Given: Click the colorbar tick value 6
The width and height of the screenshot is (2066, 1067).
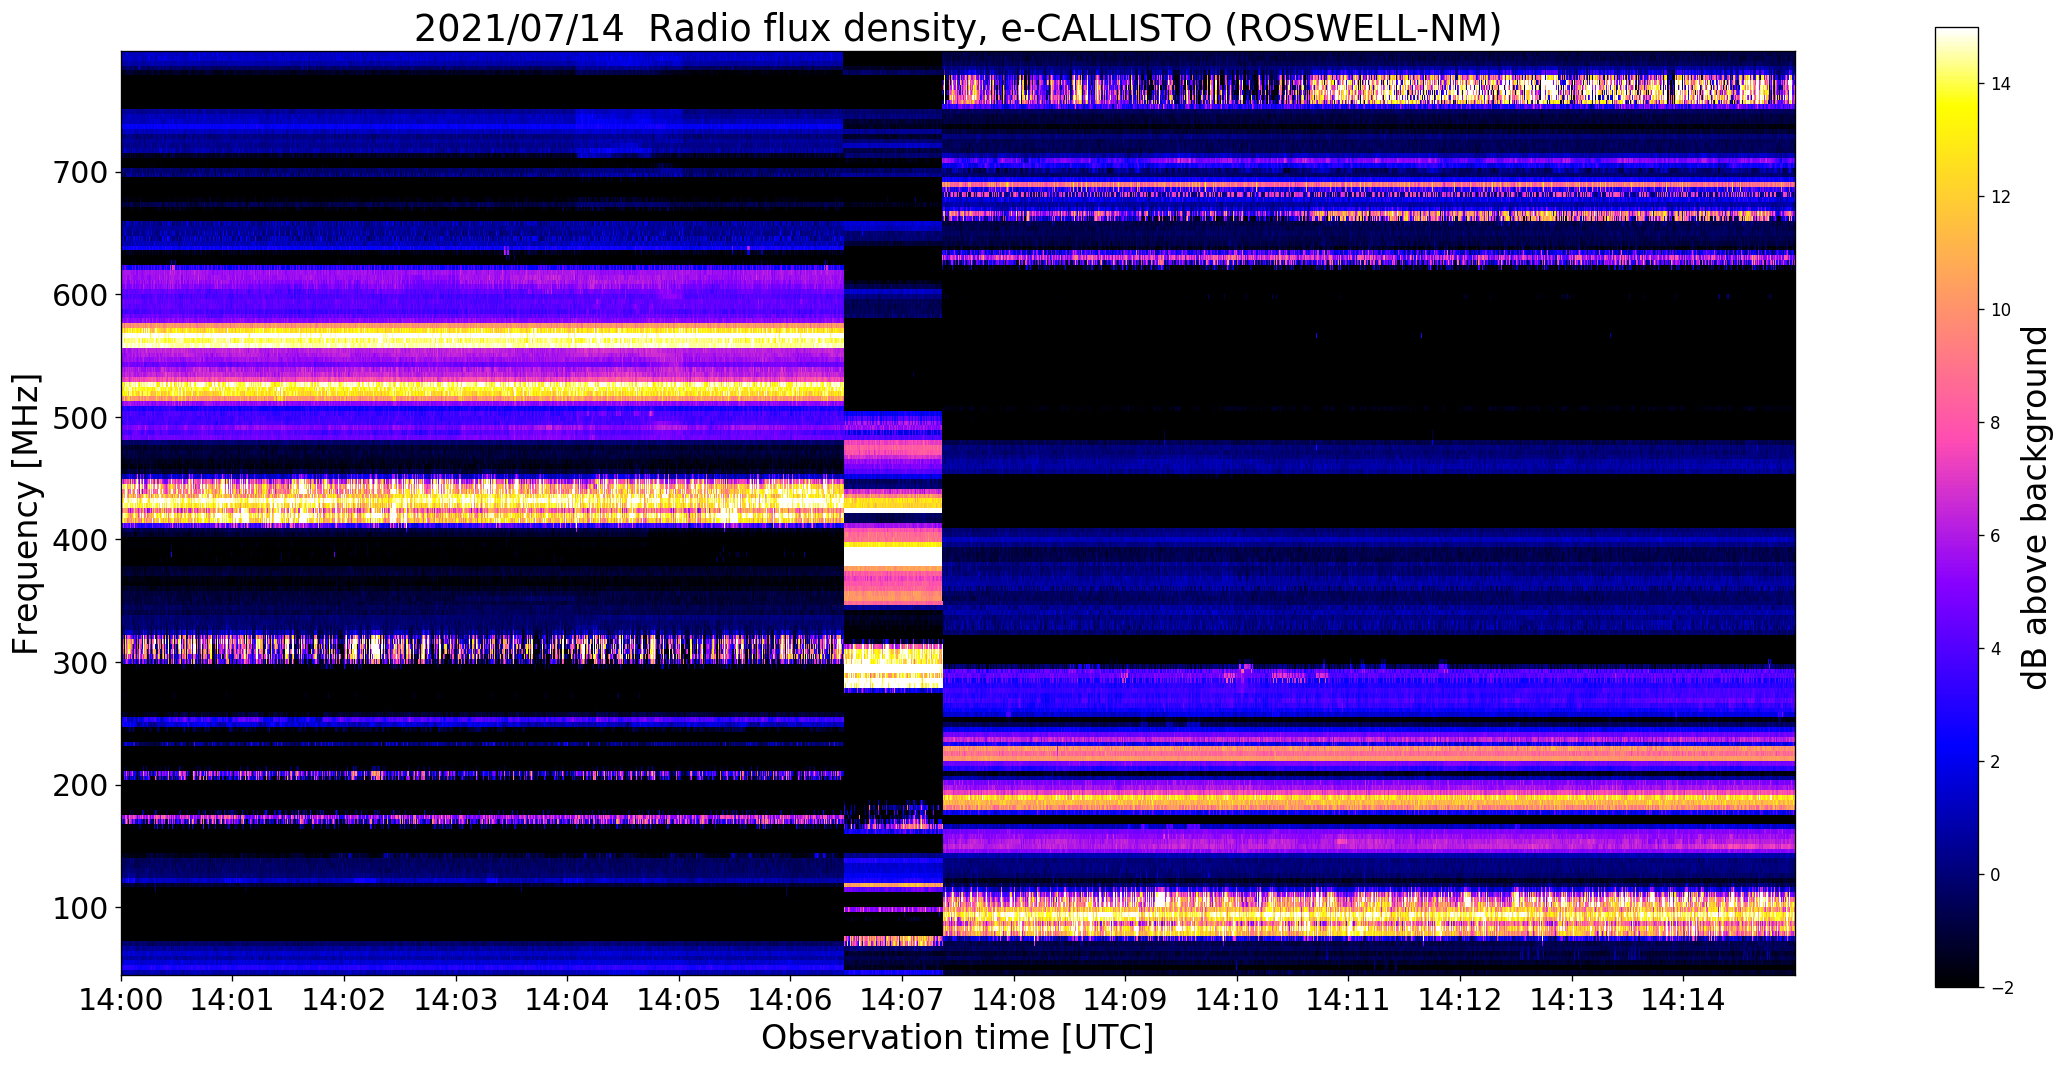Looking at the screenshot, I should (1995, 536).
